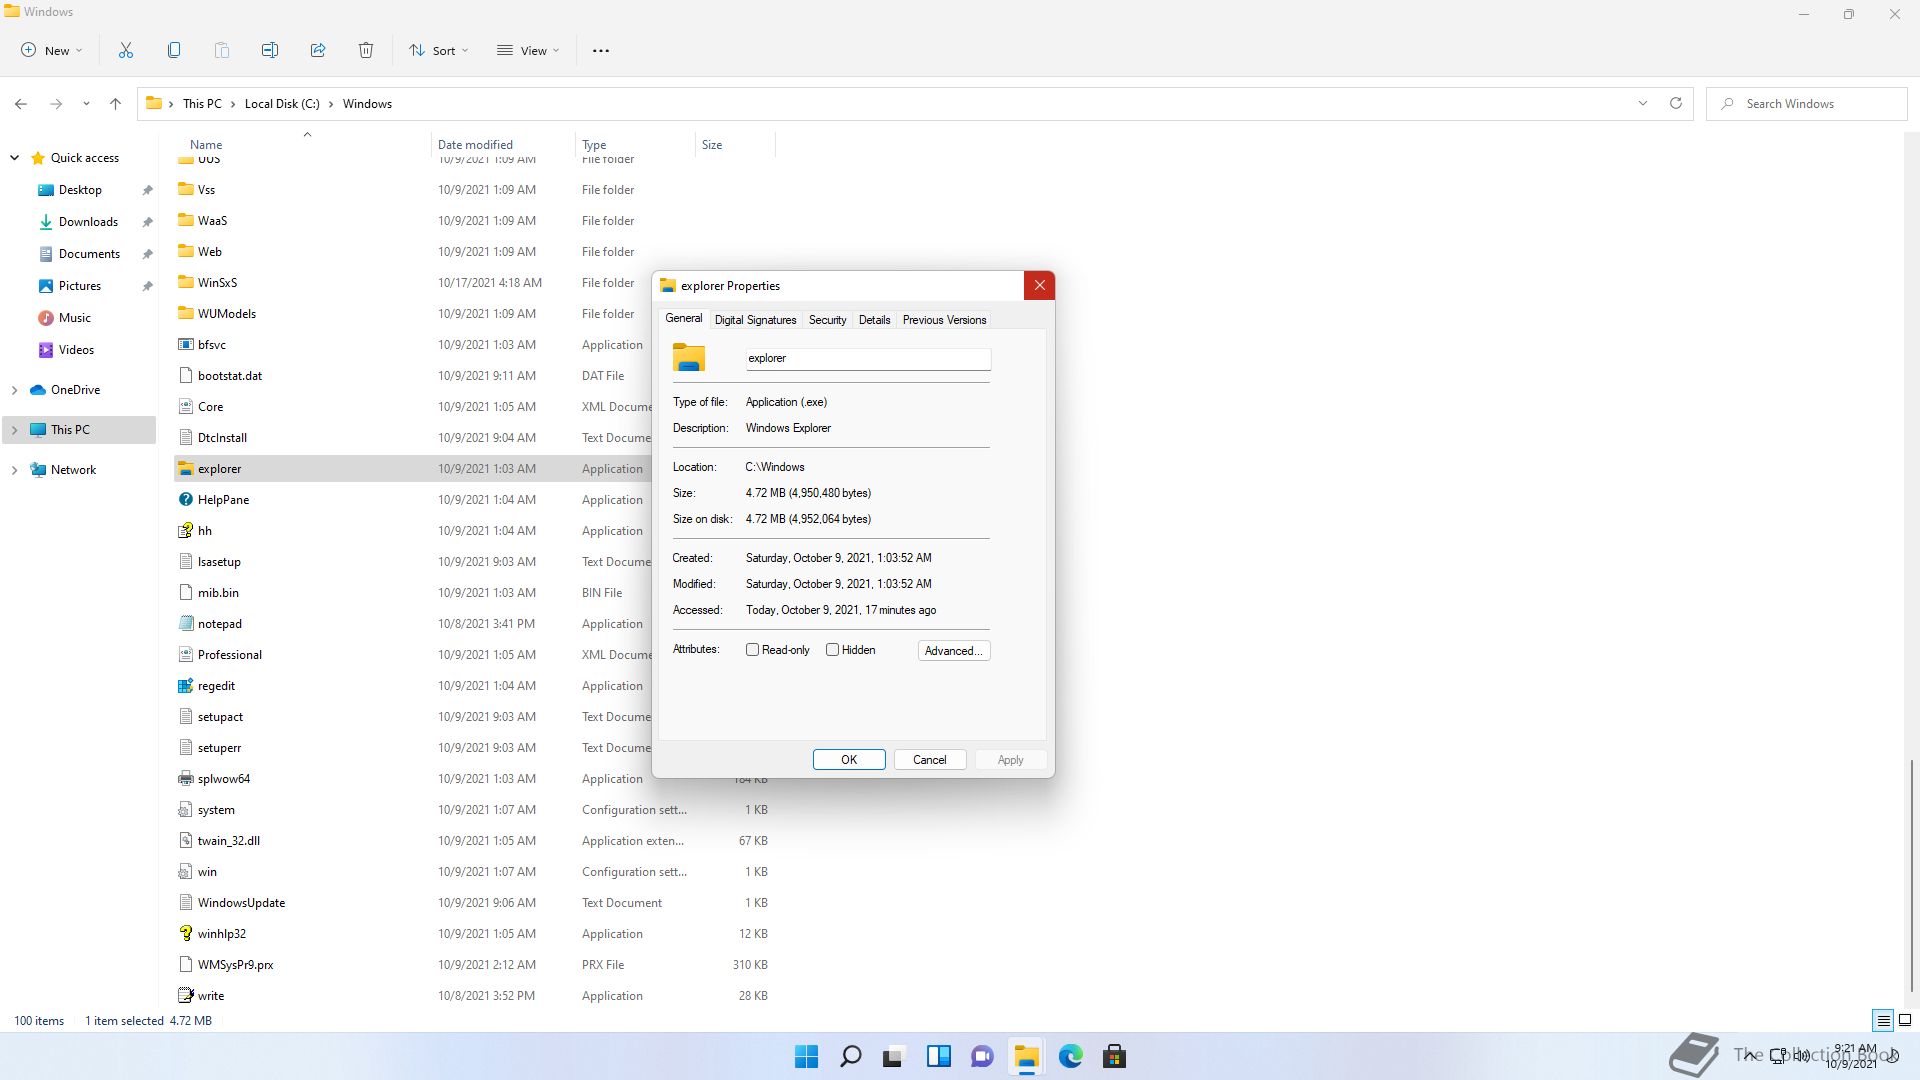The height and width of the screenshot is (1080, 1920).
Task: Close the explorer Properties dialog
Action: coord(1039,286)
